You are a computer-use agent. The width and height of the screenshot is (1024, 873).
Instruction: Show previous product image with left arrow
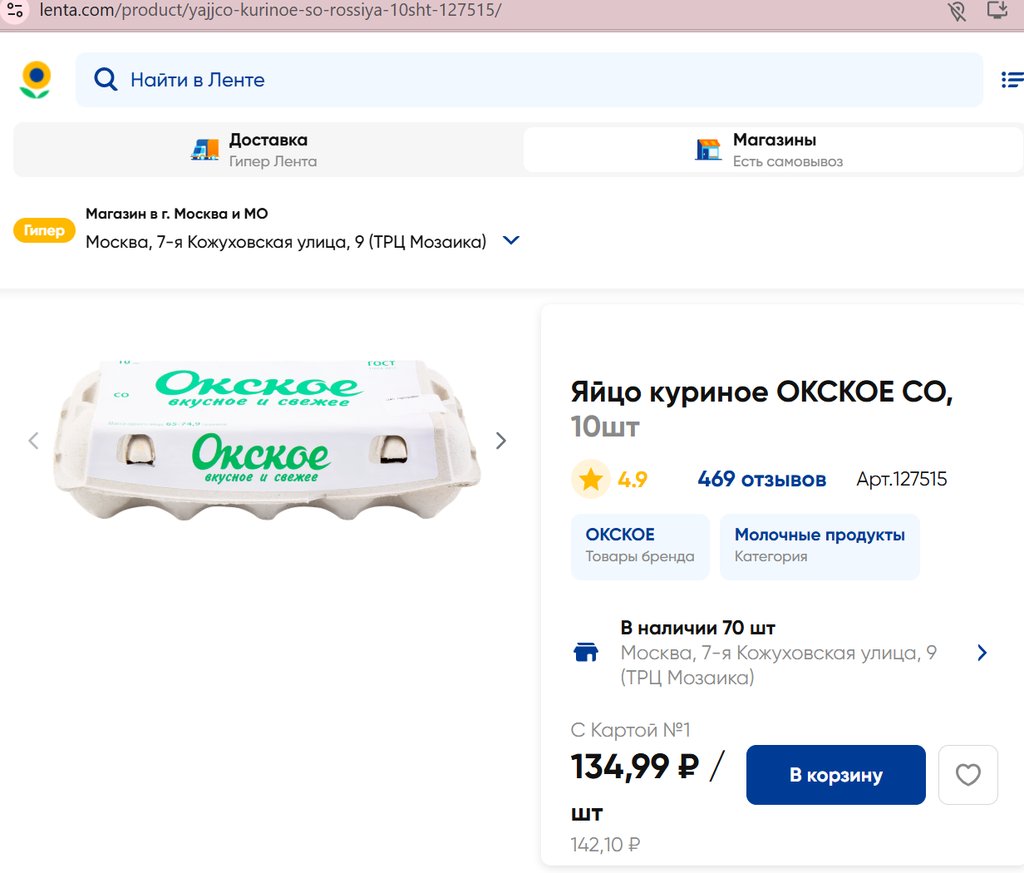point(33,441)
